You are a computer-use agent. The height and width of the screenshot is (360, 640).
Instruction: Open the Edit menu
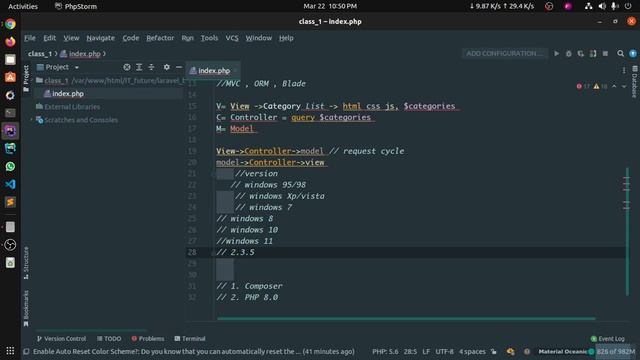coord(49,38)
